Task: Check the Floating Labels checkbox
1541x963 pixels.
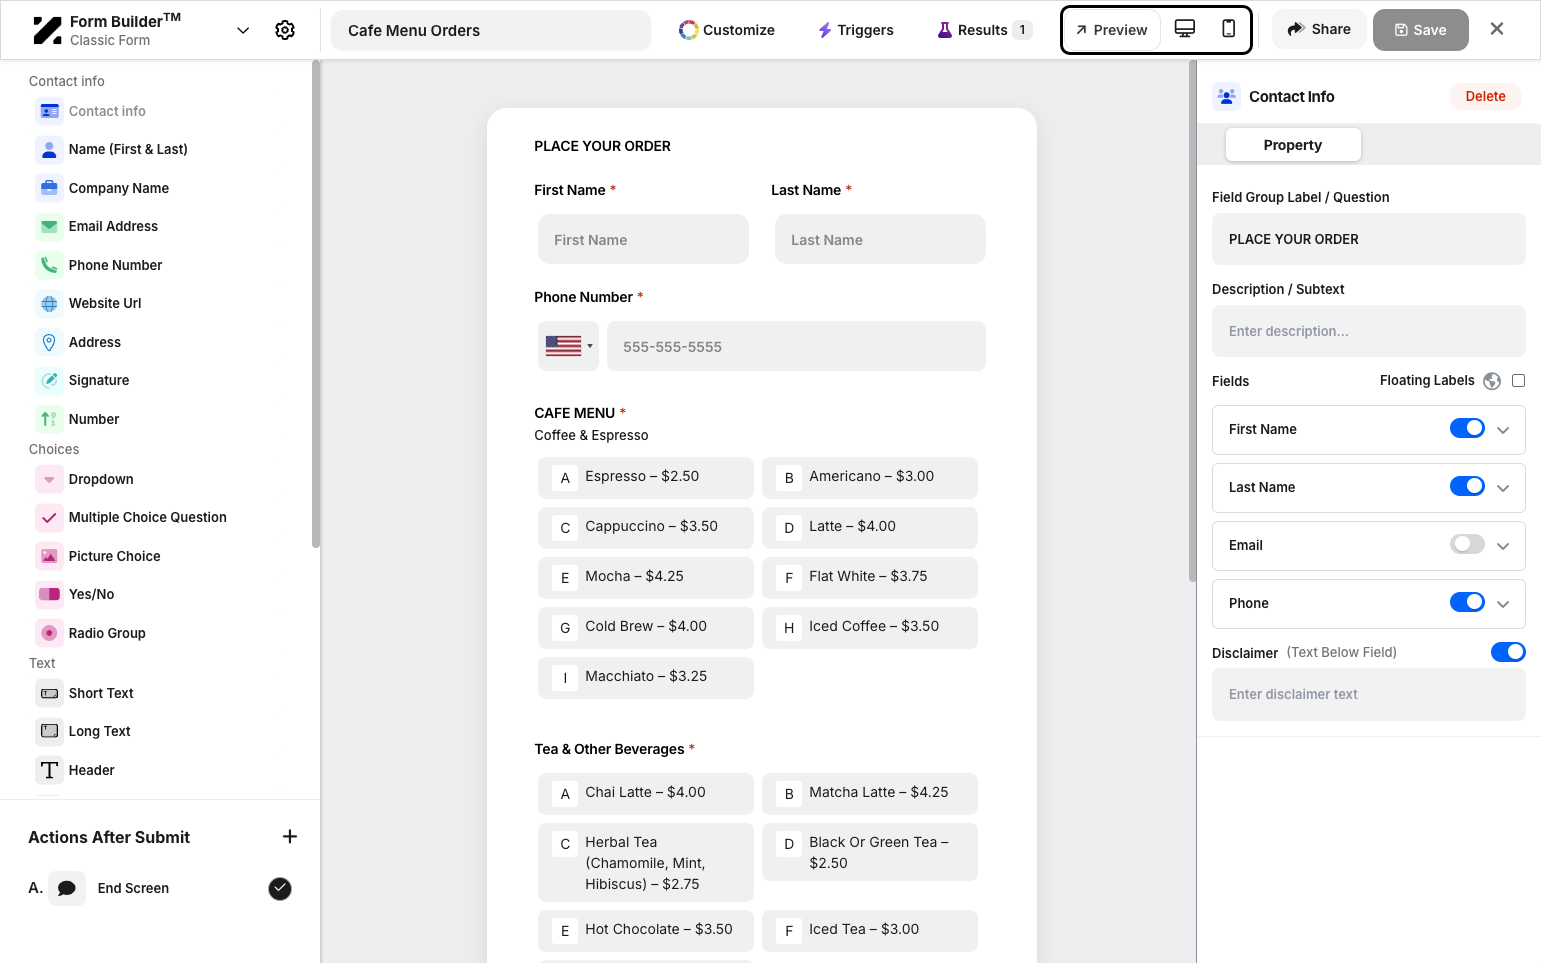Action: [1518, 380]
